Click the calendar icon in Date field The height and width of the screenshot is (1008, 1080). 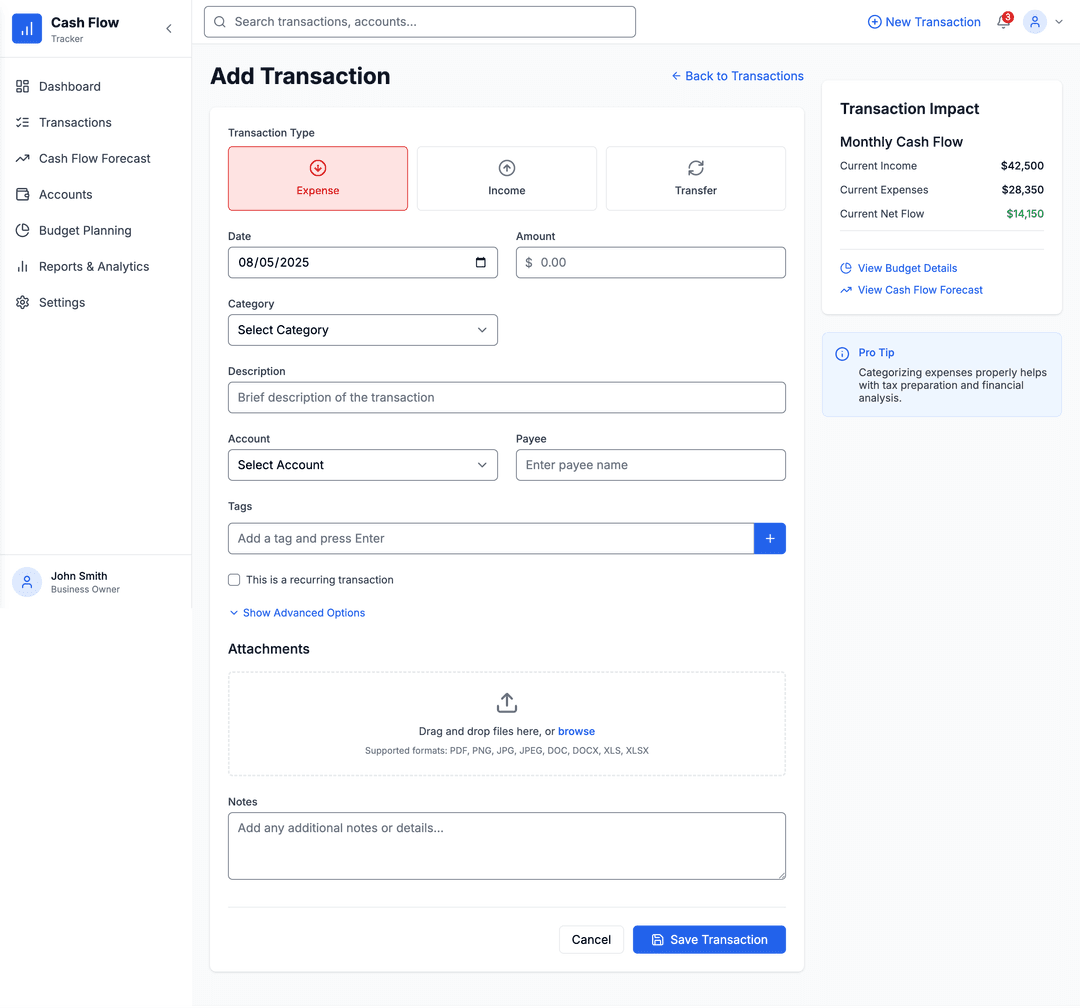tap(481, 263)
